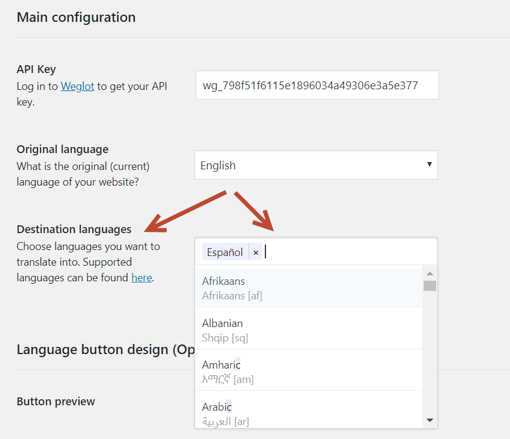Select Afrikaans from the language list
The image size is (510, 439).
click(x=309, y=288)
